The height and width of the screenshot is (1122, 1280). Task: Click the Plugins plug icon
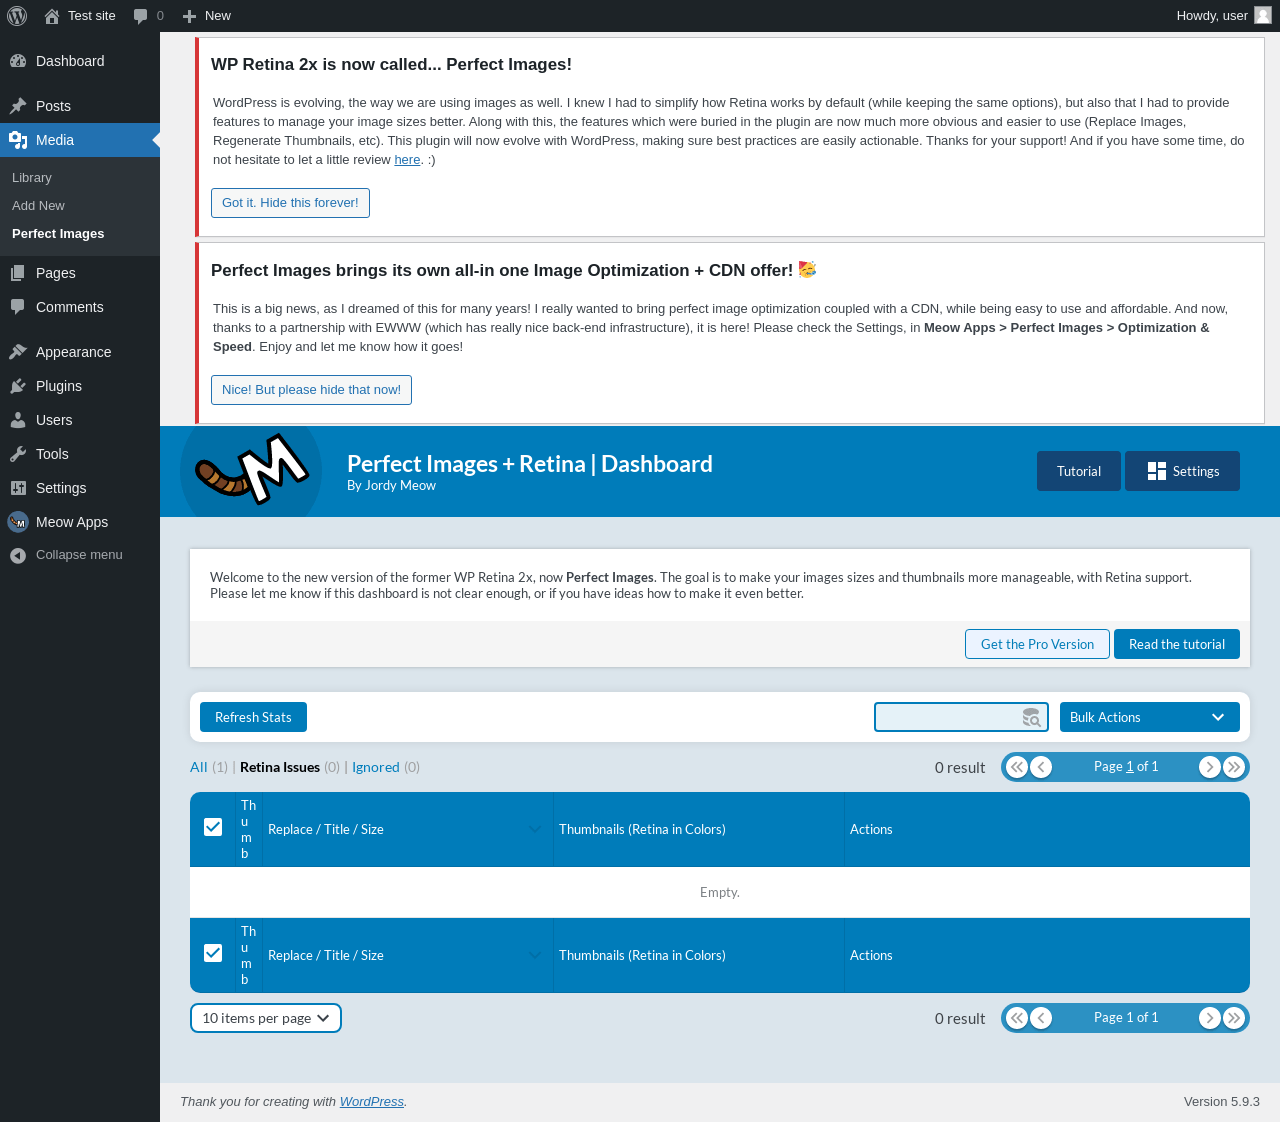click(18, 386)
